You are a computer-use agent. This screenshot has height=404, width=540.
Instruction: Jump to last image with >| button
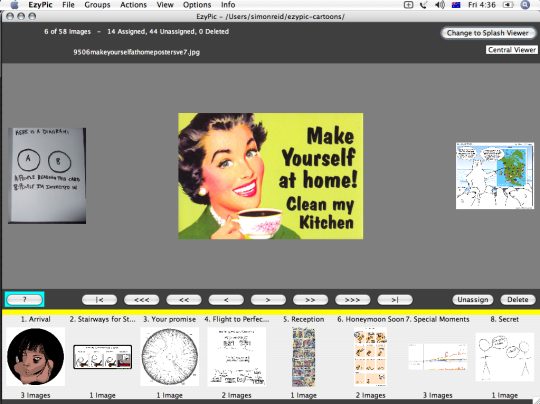tap(395, 300)
